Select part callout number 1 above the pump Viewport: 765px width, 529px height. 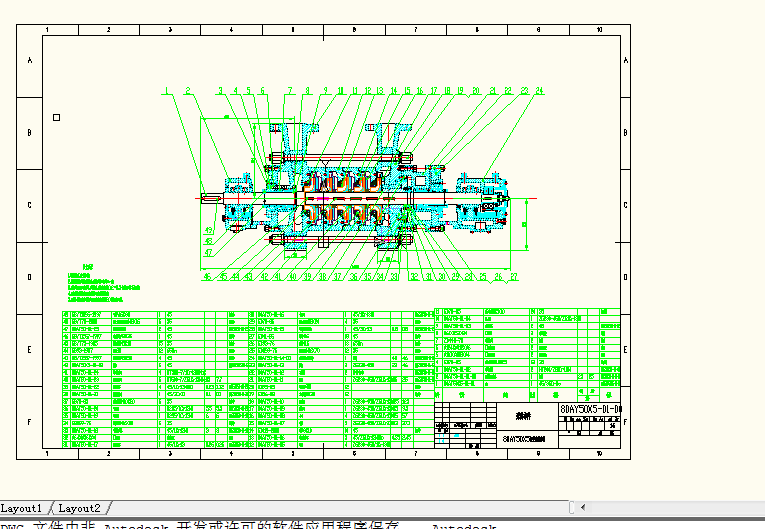pos(166,90)
